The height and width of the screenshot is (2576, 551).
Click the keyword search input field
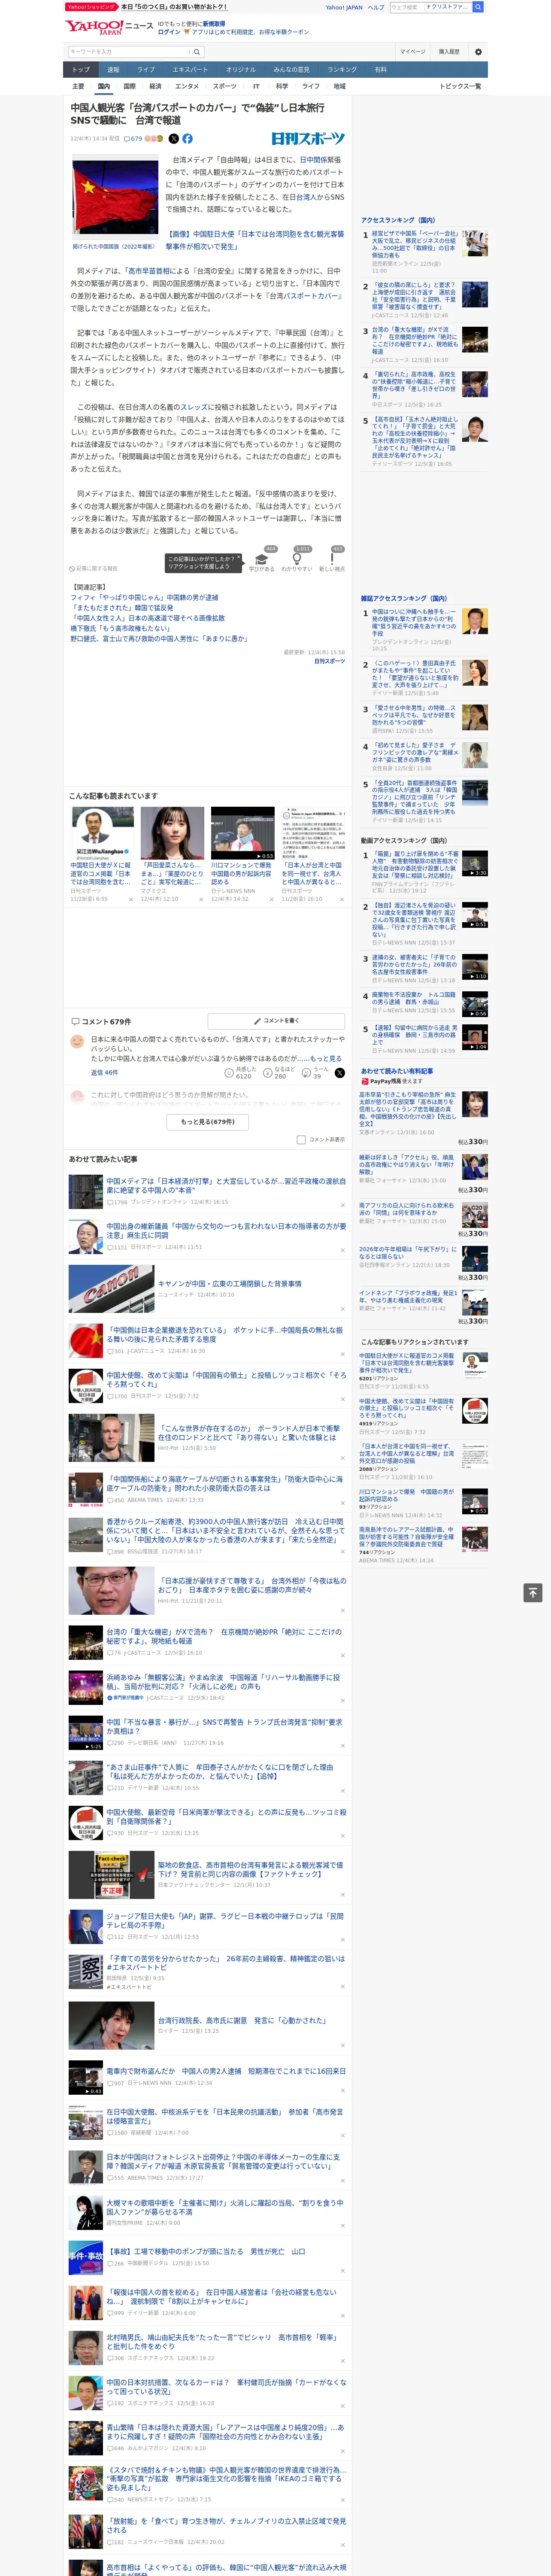click(129, 51)
